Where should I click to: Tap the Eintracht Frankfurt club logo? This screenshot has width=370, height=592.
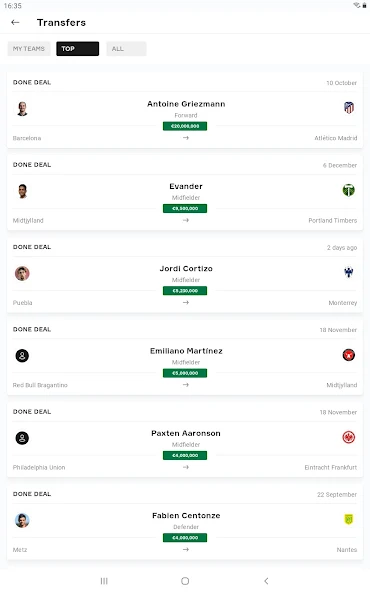pos(348,437)
